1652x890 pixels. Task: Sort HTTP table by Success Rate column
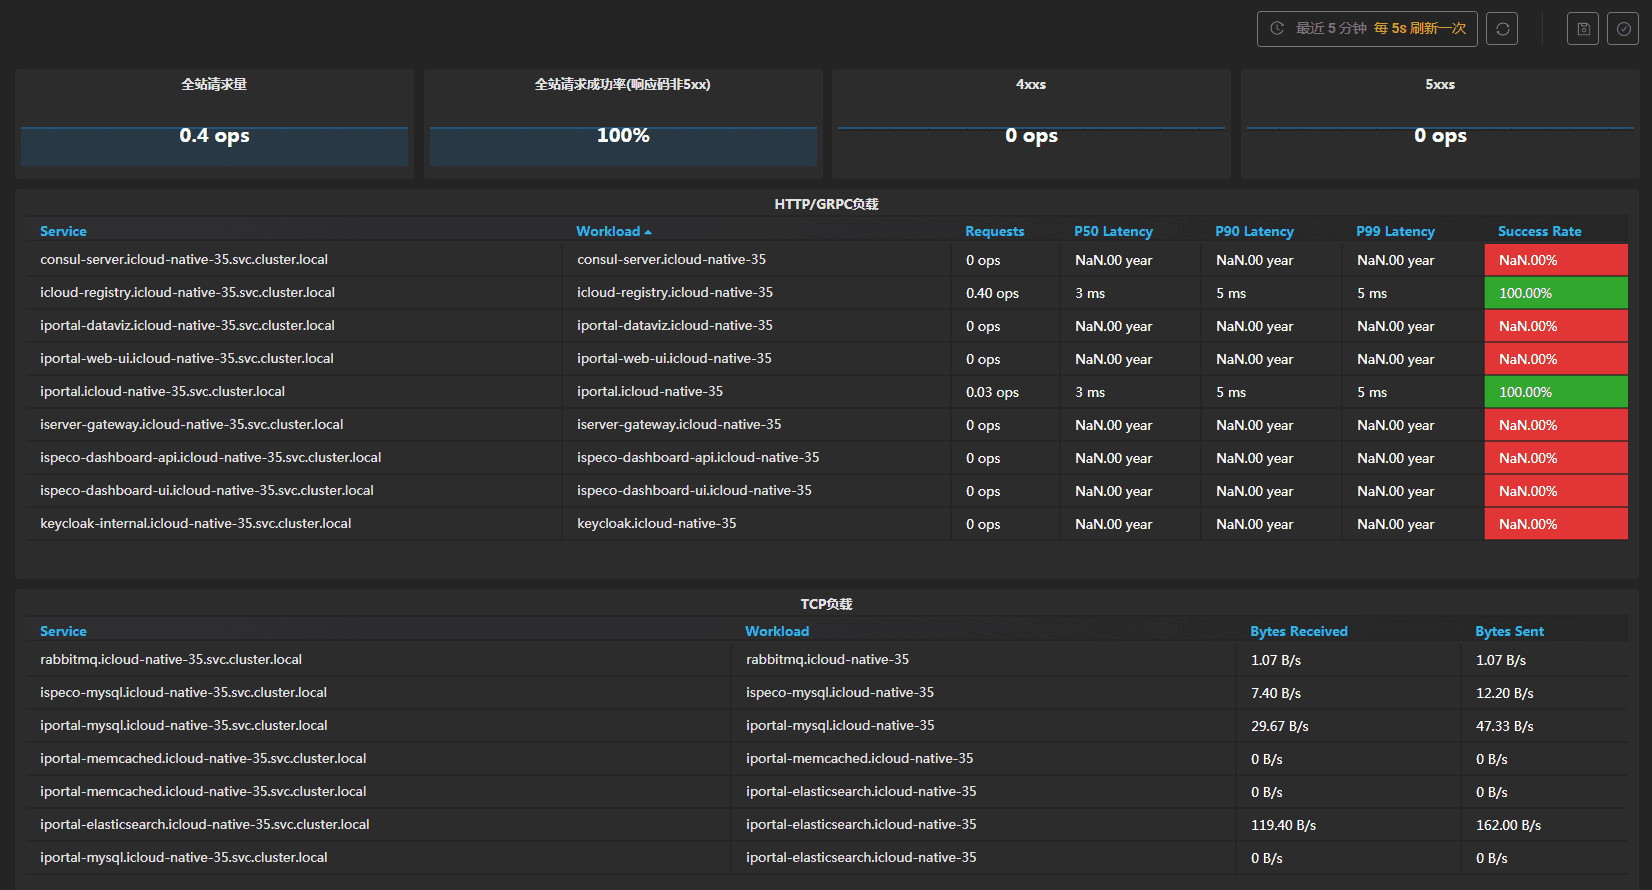tap(1539, 231)
